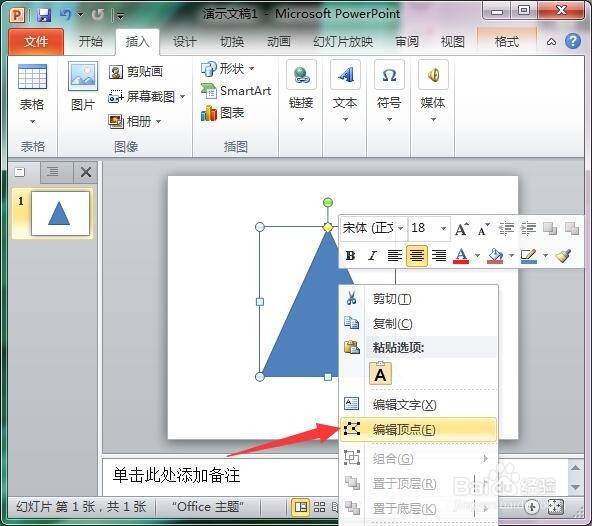Screen dimensions: 592x526
Task: Switch to the 幻灯片放映 ribbon tab
Action: [x=343, y=41]
